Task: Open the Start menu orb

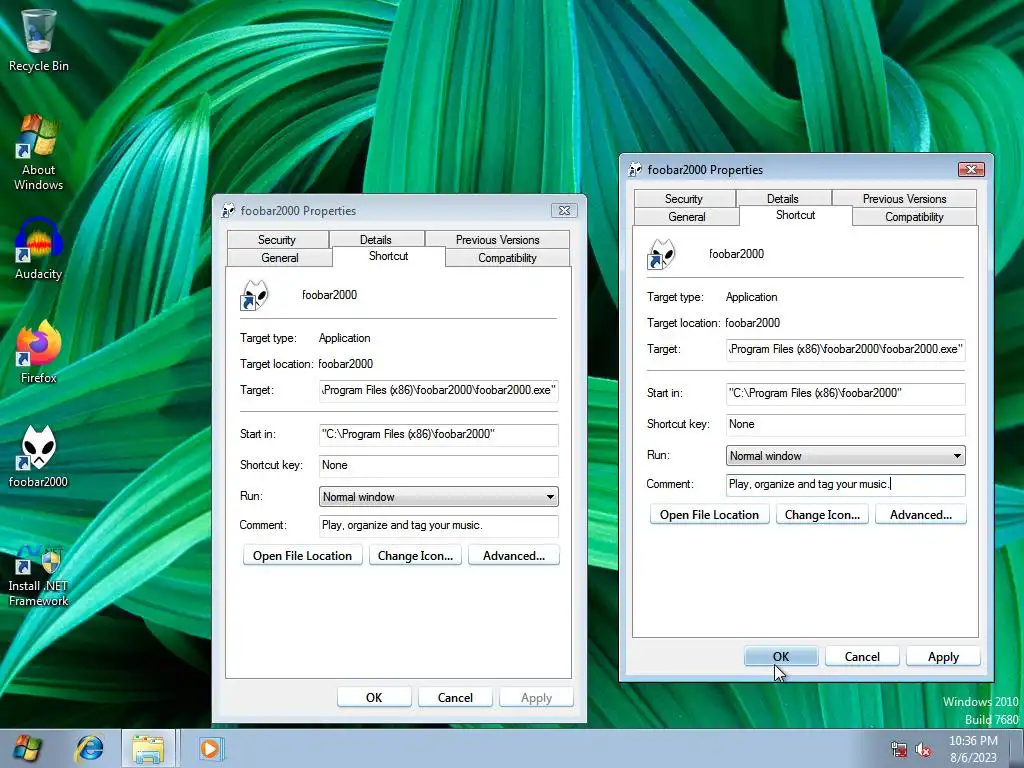Action: point(27,748)
